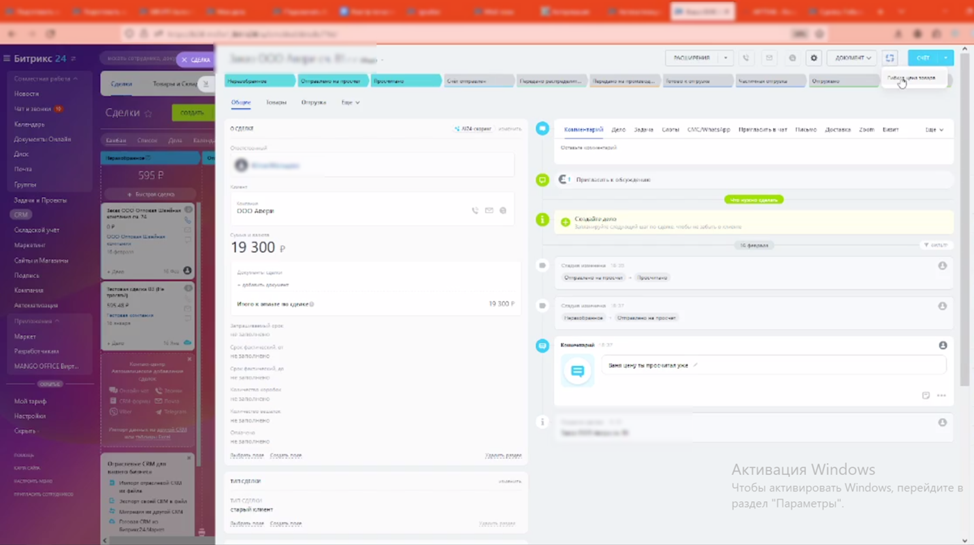
Task: Click the green chat icon beside invite row
Action: 542,180
